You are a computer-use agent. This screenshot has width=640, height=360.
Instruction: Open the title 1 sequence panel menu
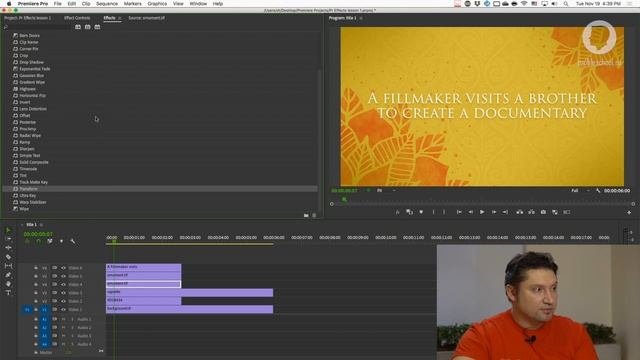(x=41, y=225)
